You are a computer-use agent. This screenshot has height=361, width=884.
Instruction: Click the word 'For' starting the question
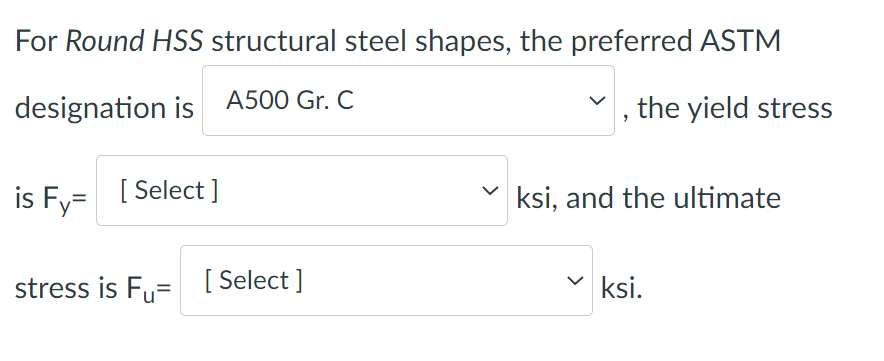pyautogui.click(x=37, y=41)
